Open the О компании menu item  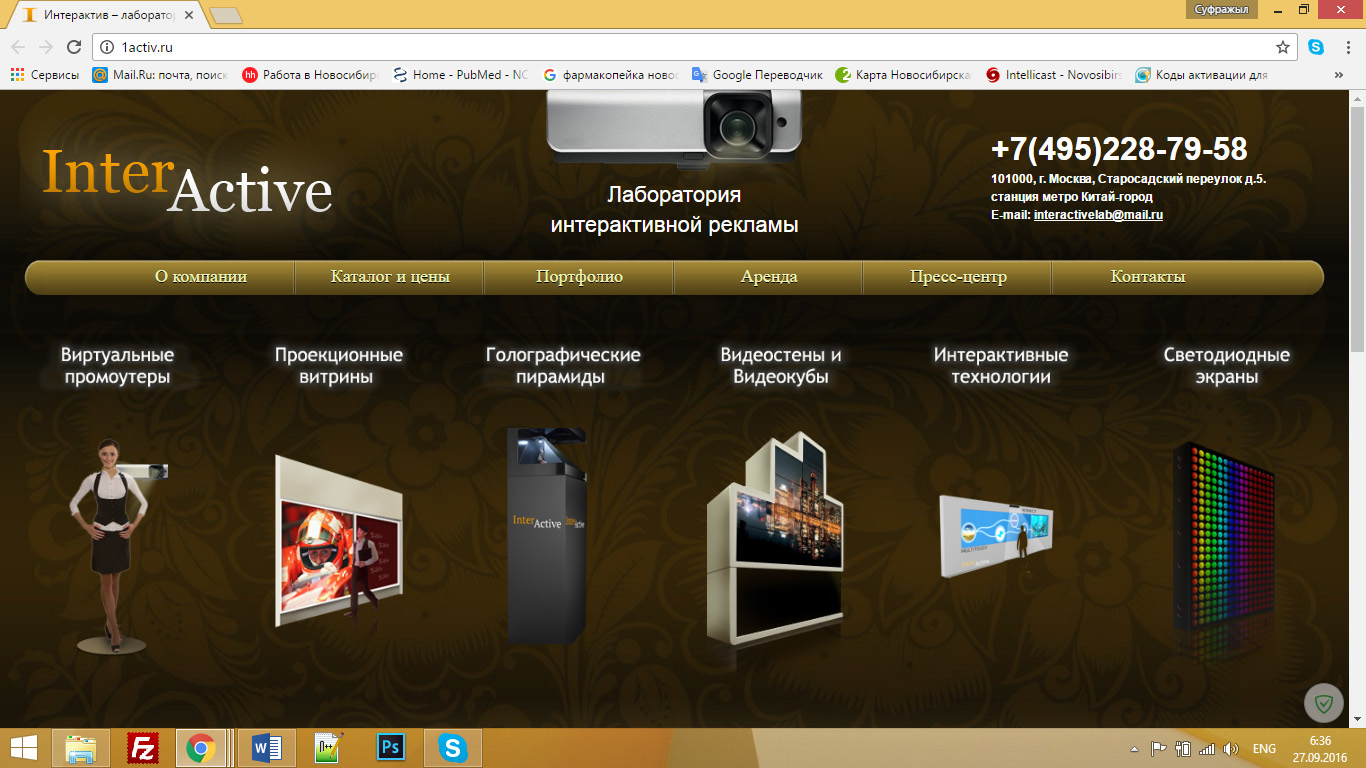pos(201,277)
